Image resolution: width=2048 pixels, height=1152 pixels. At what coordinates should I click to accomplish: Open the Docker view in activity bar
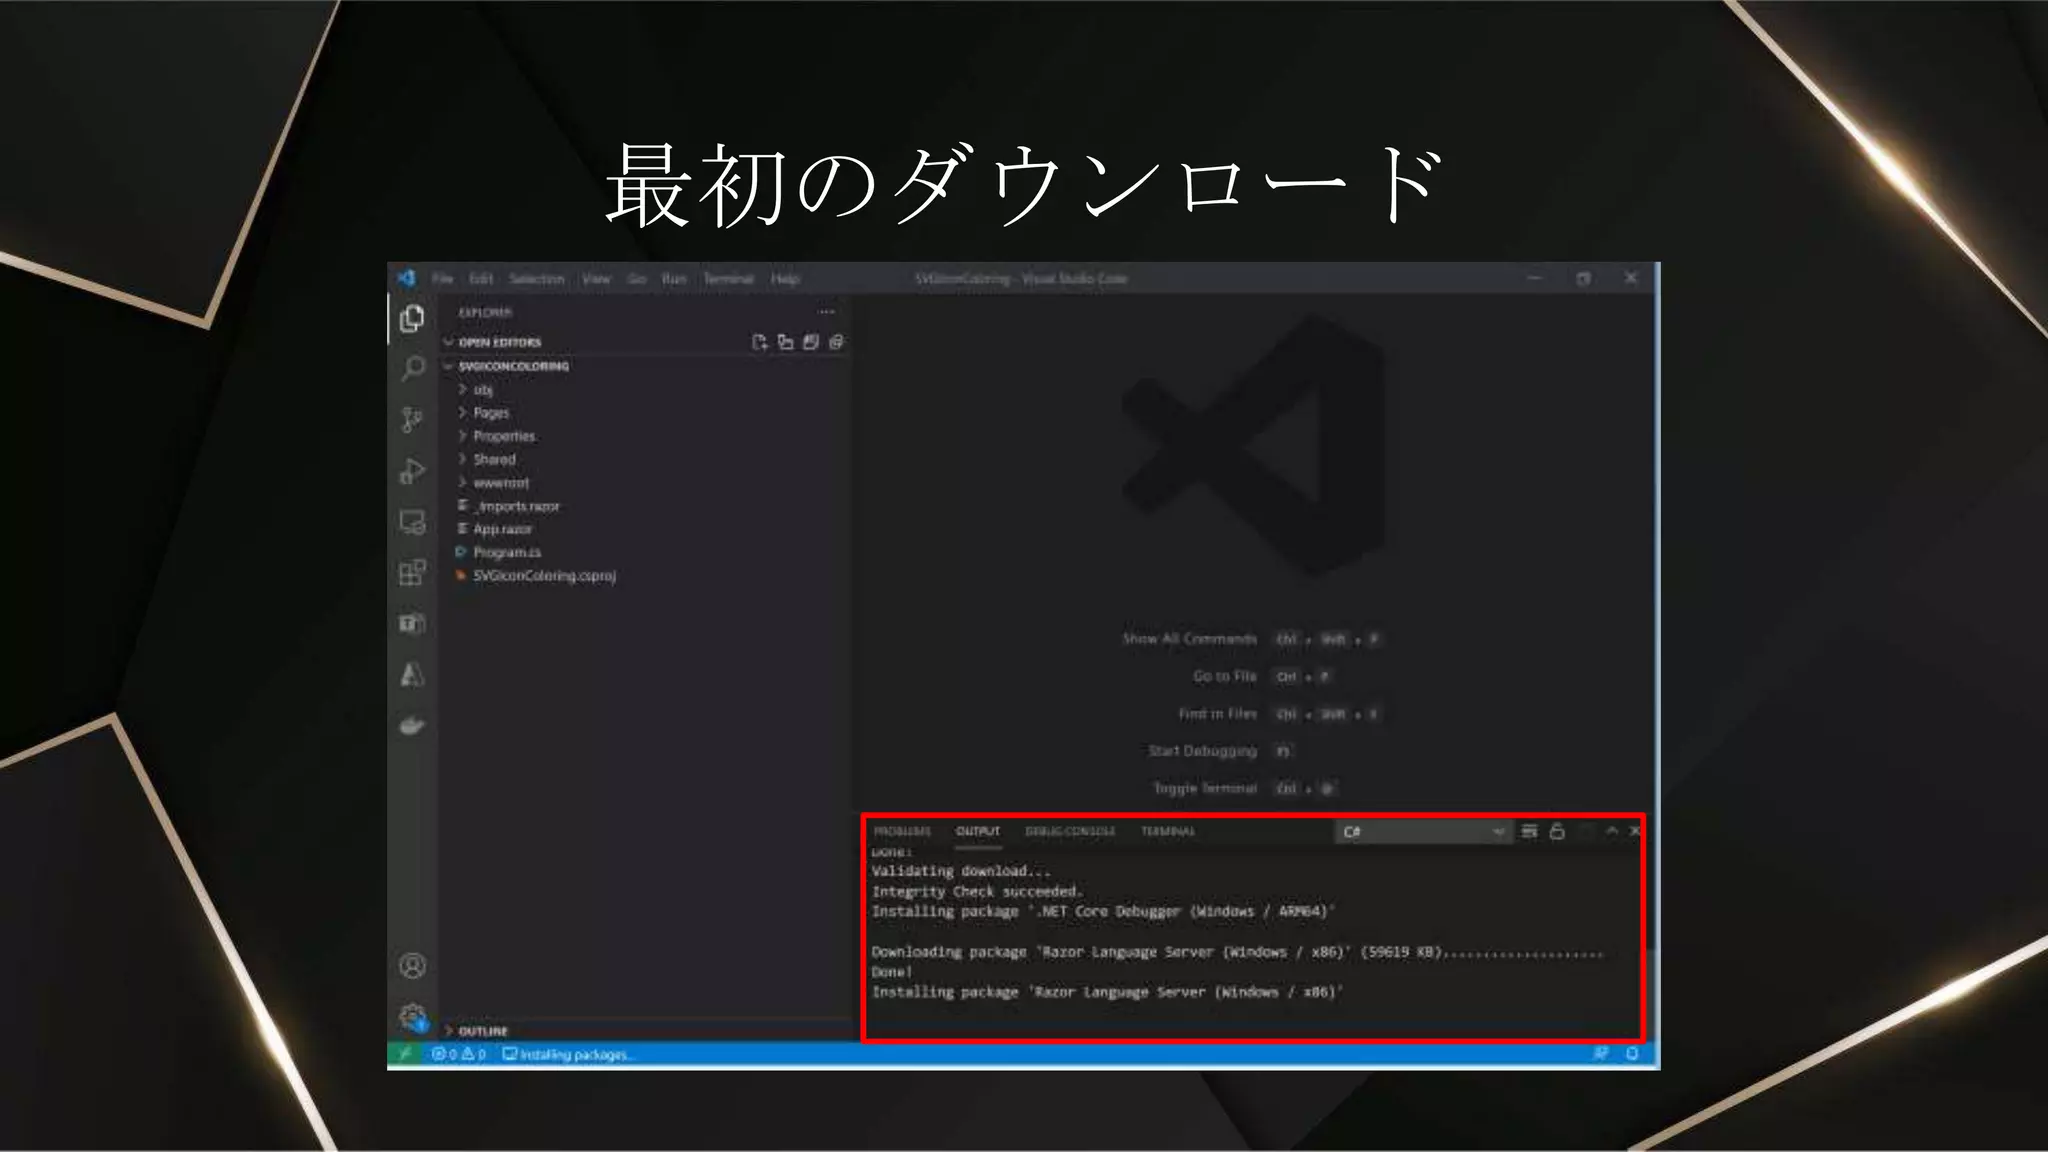[x=412, y=726]
